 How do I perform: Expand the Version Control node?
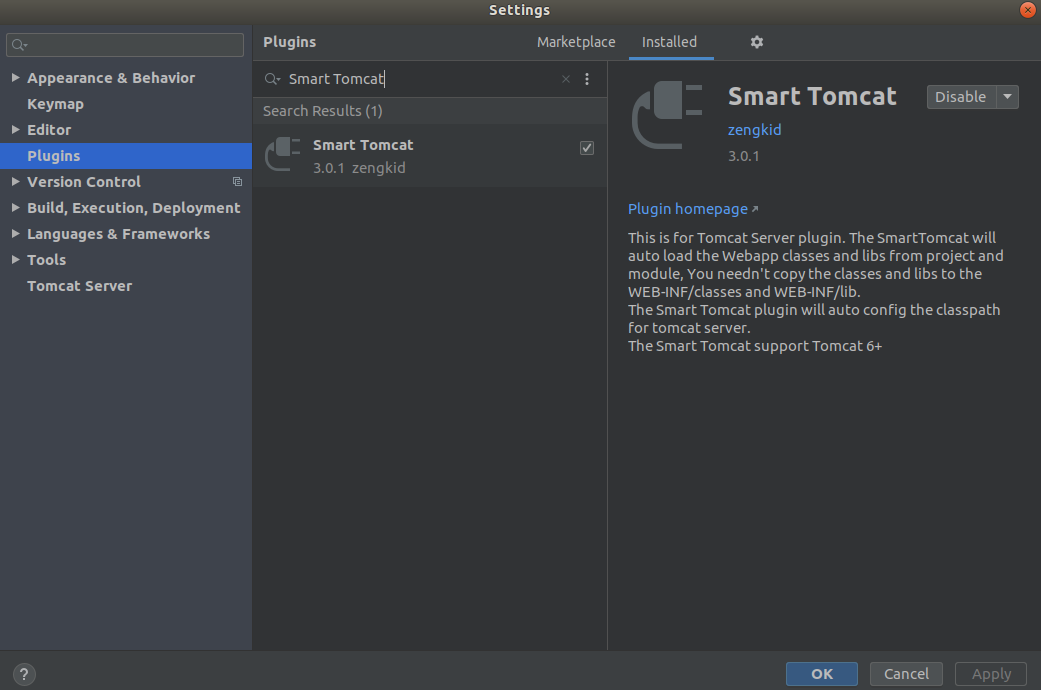(x=15, y=181)
